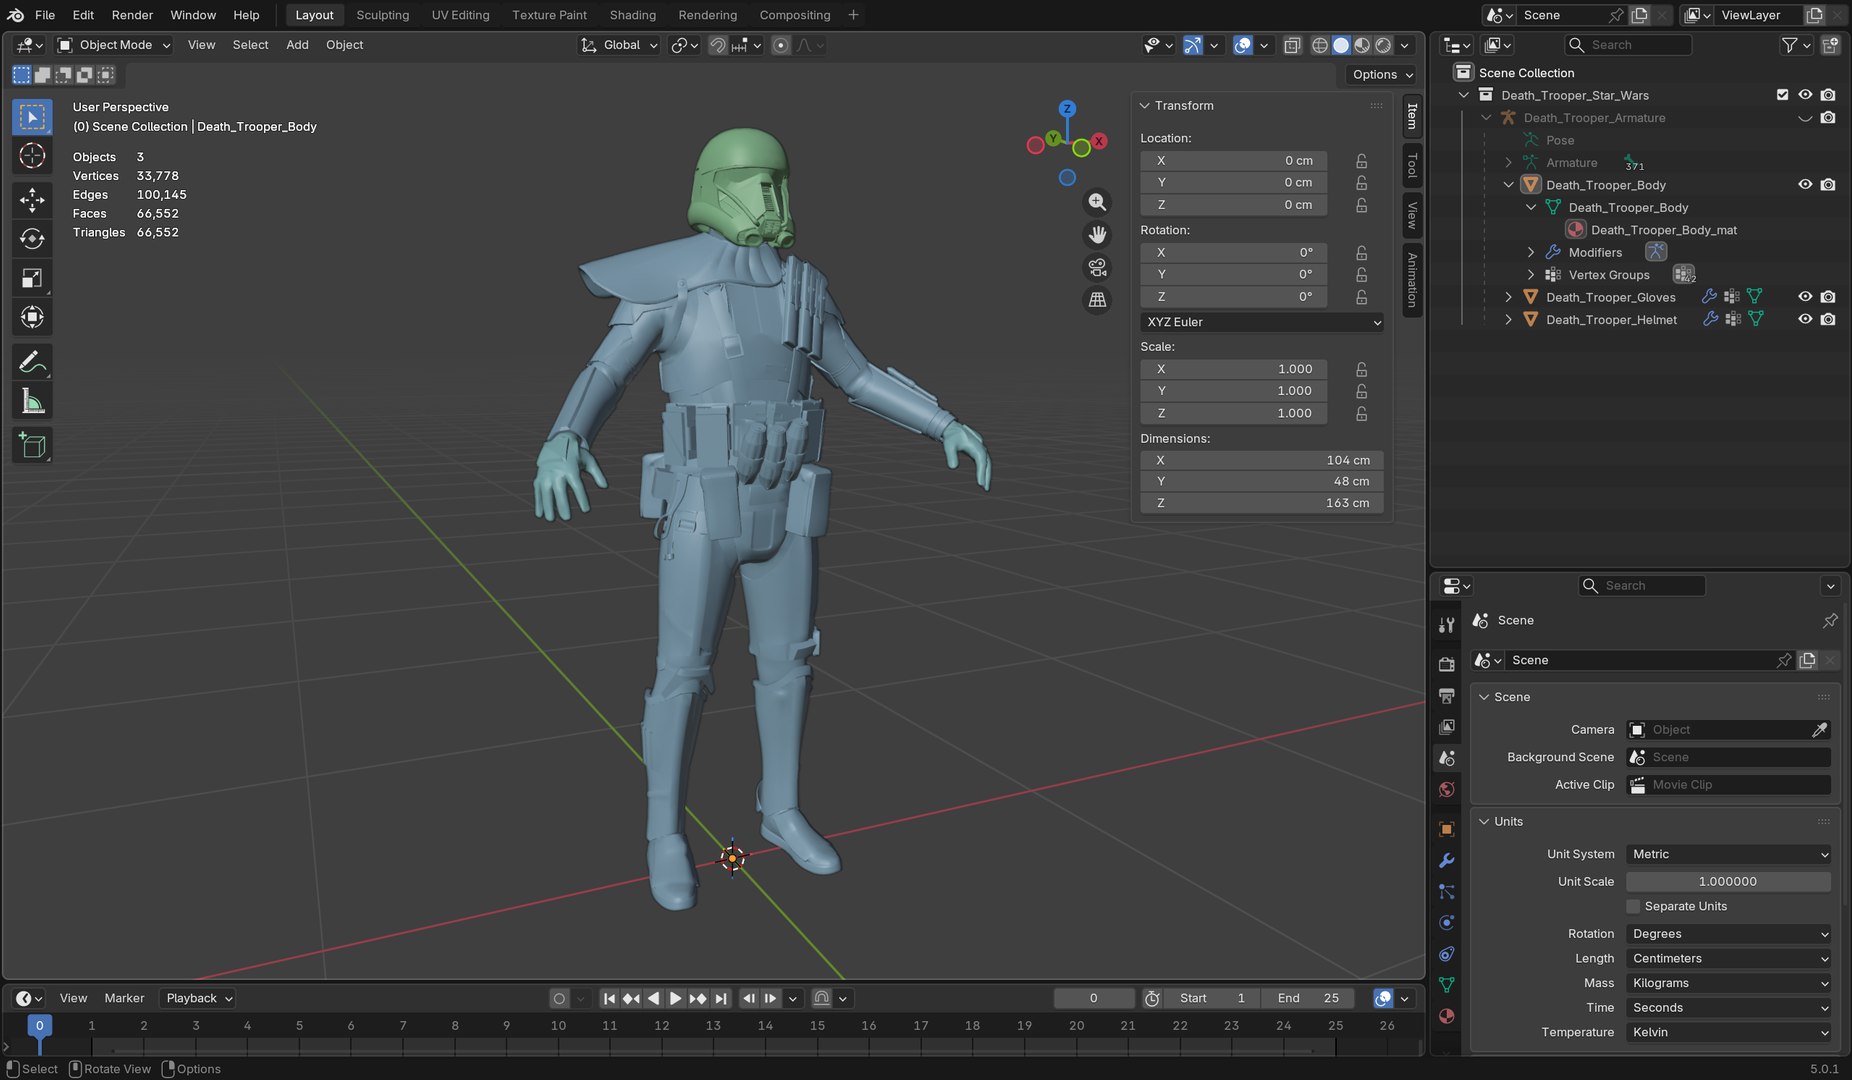Select the Move tool
Image resolution: width=1852 pixels, height=1080 pixels.
[32, 200]
